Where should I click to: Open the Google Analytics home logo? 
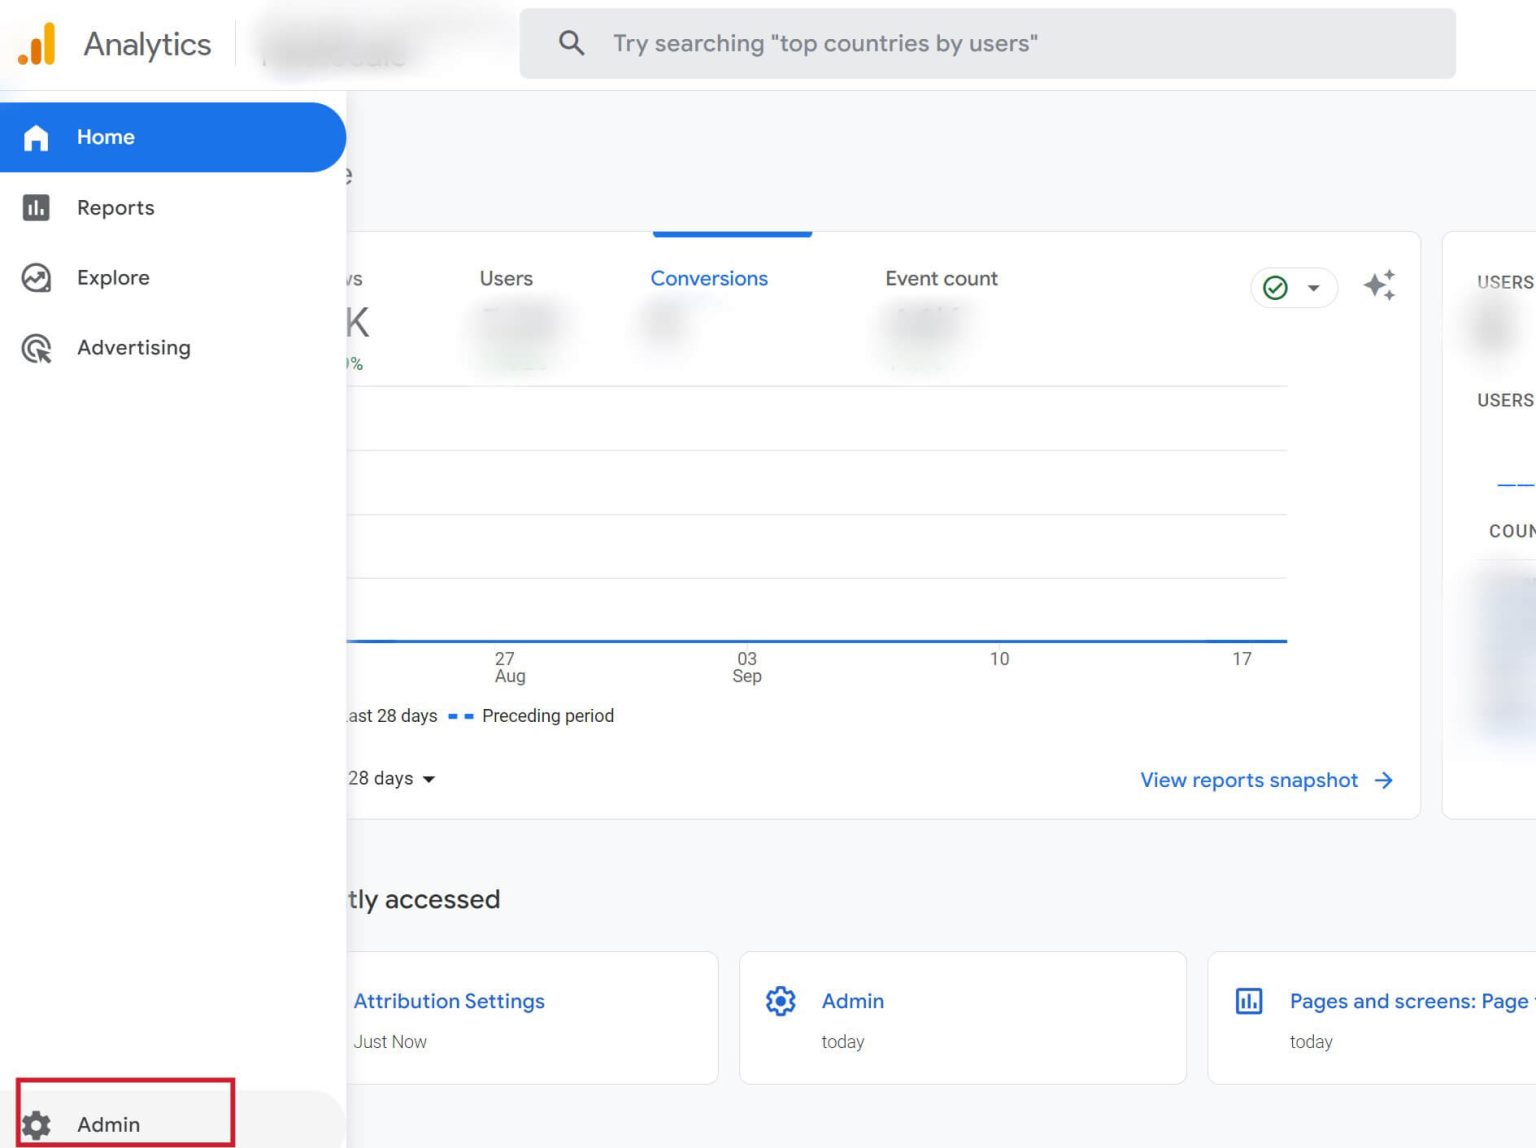point(38,43)
